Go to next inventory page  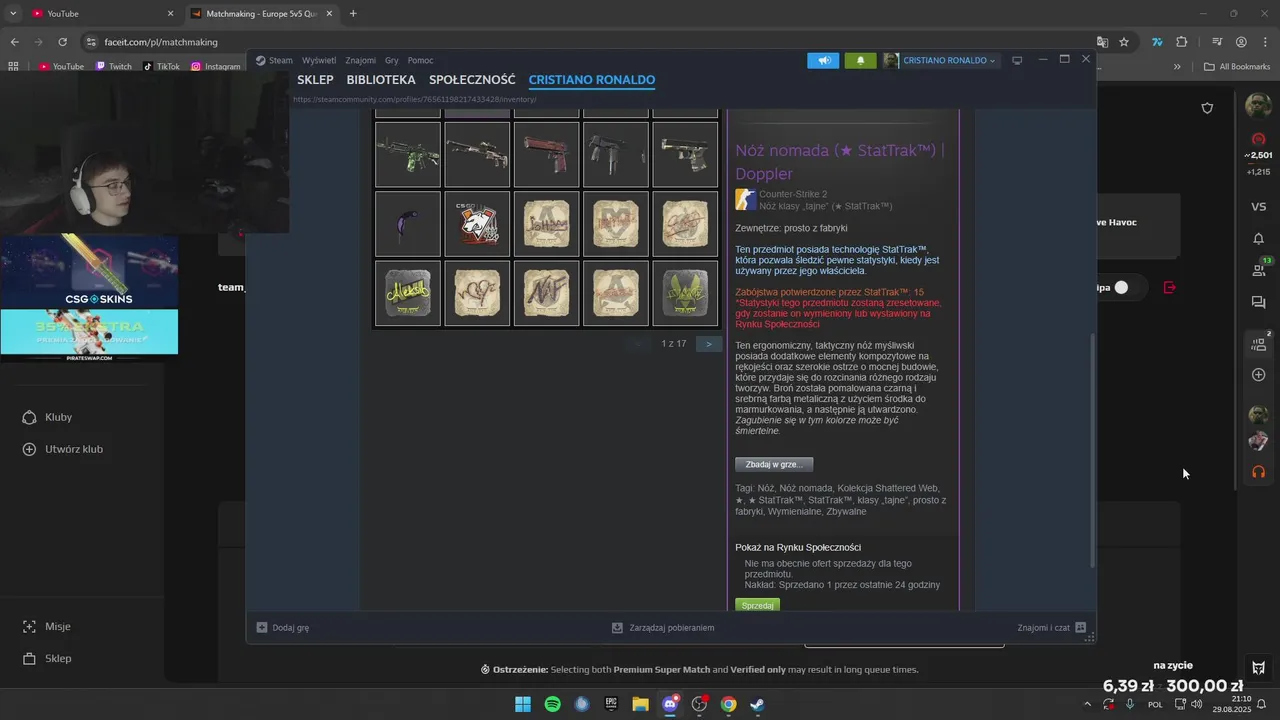708,344
